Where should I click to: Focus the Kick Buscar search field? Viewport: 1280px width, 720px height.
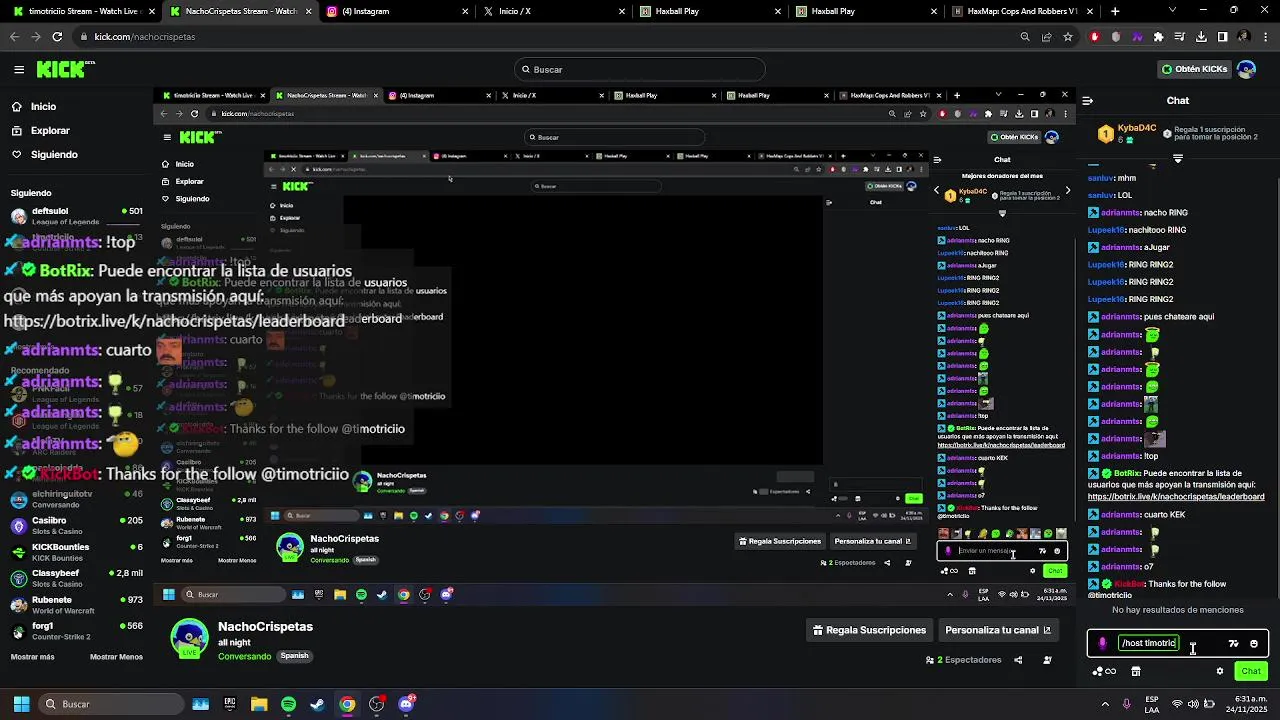640,69
